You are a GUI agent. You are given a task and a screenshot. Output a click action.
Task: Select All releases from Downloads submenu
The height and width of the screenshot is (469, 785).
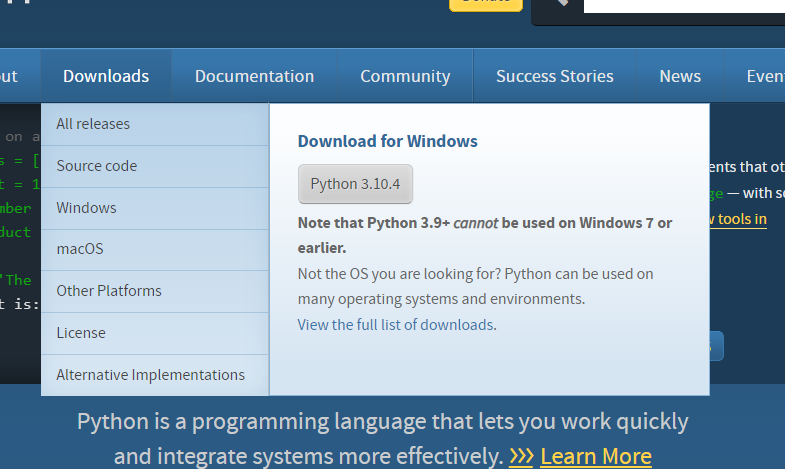pyautogui.click(x=155, y=124)
